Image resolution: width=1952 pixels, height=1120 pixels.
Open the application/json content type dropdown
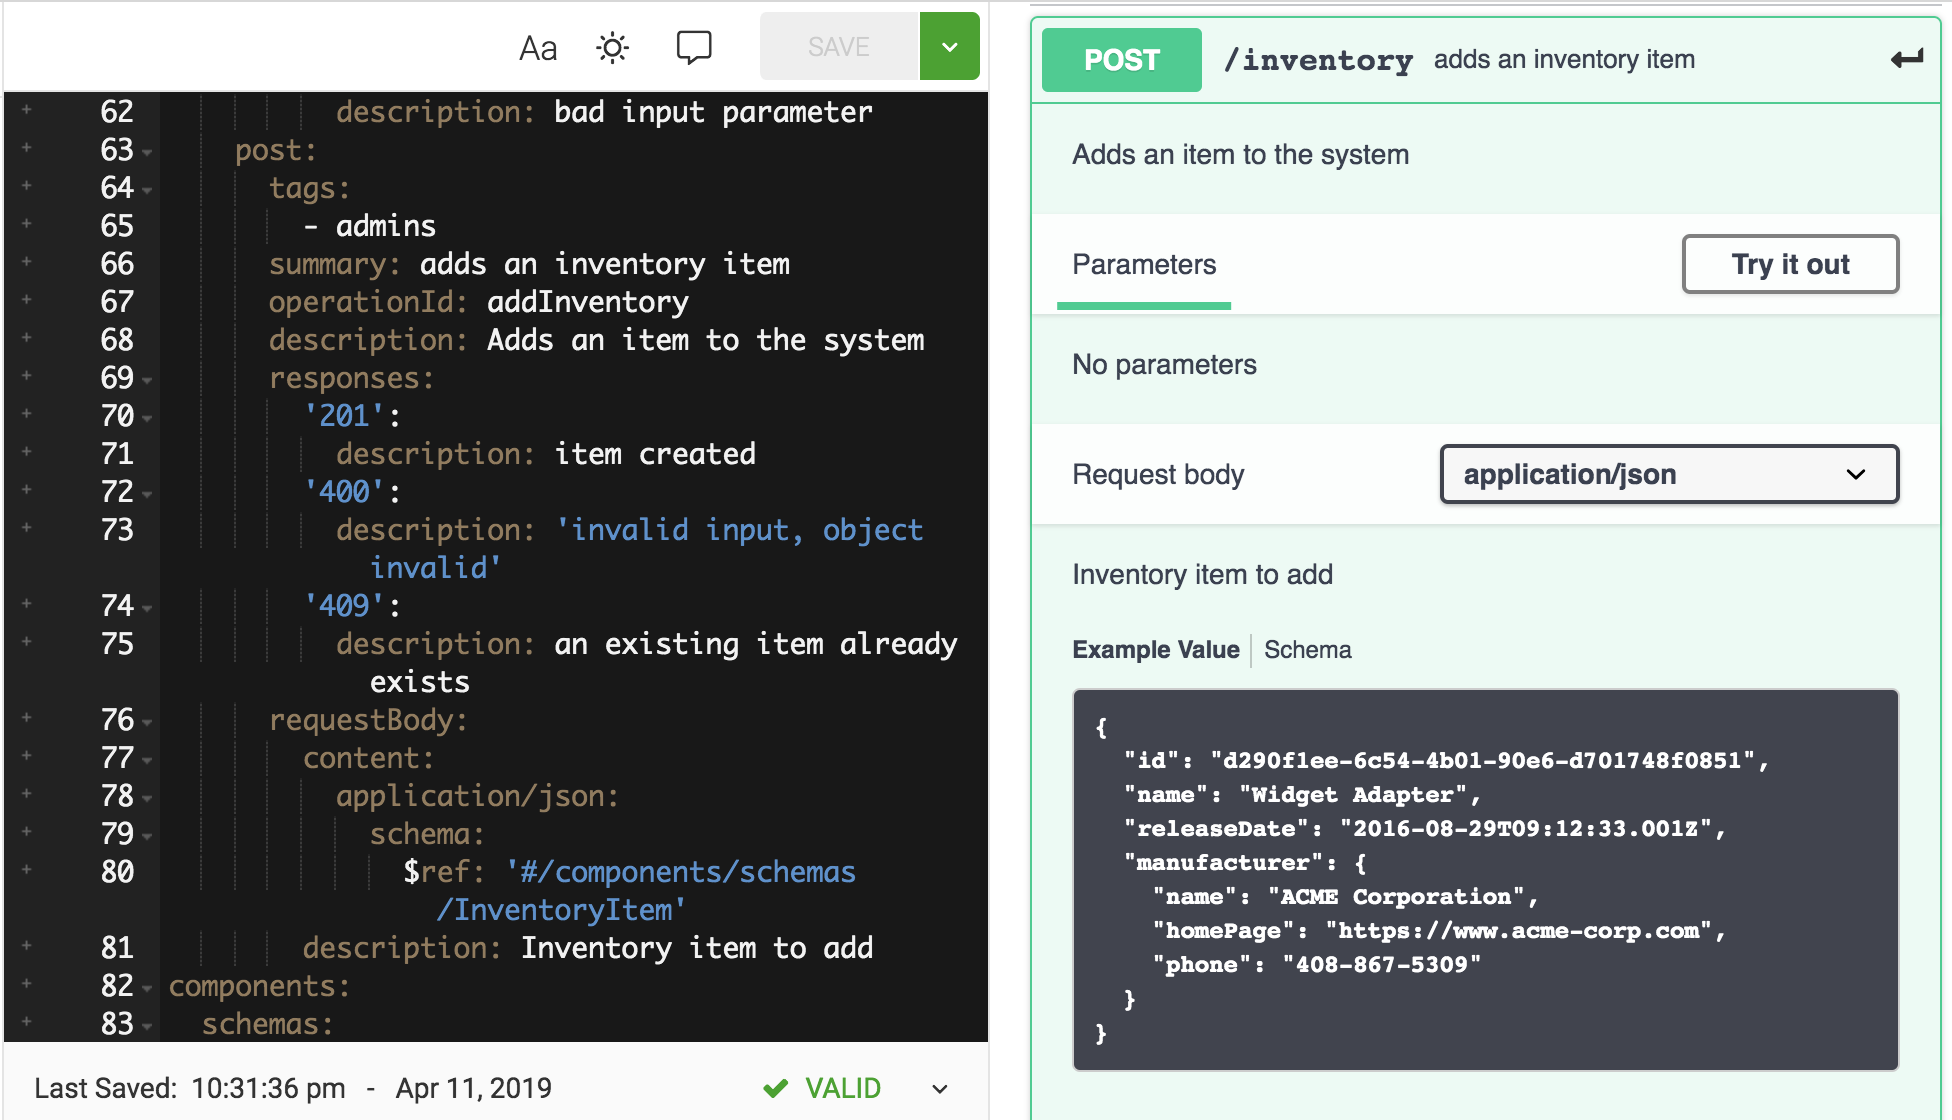(1668, 474)
